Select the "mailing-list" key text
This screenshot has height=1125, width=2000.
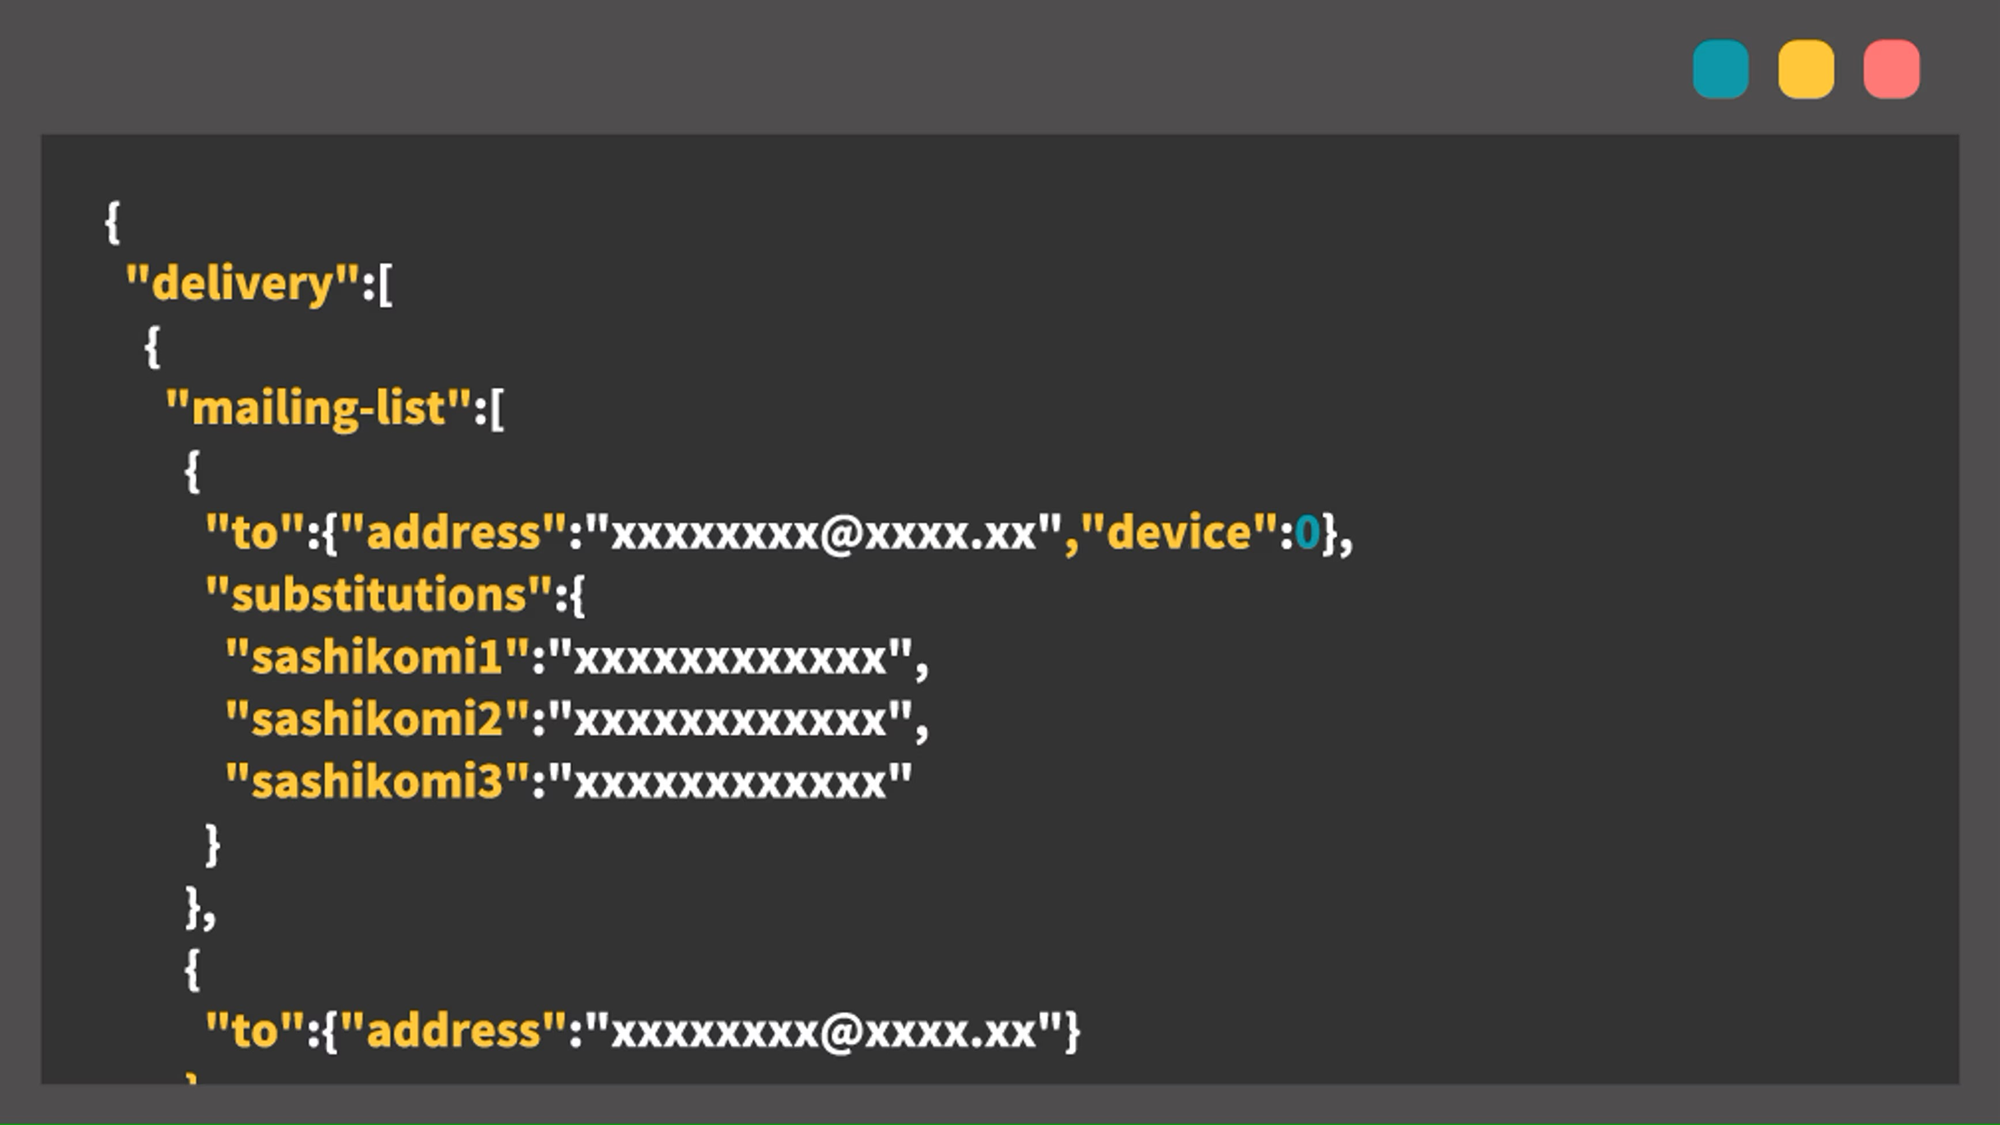(318, 408)
